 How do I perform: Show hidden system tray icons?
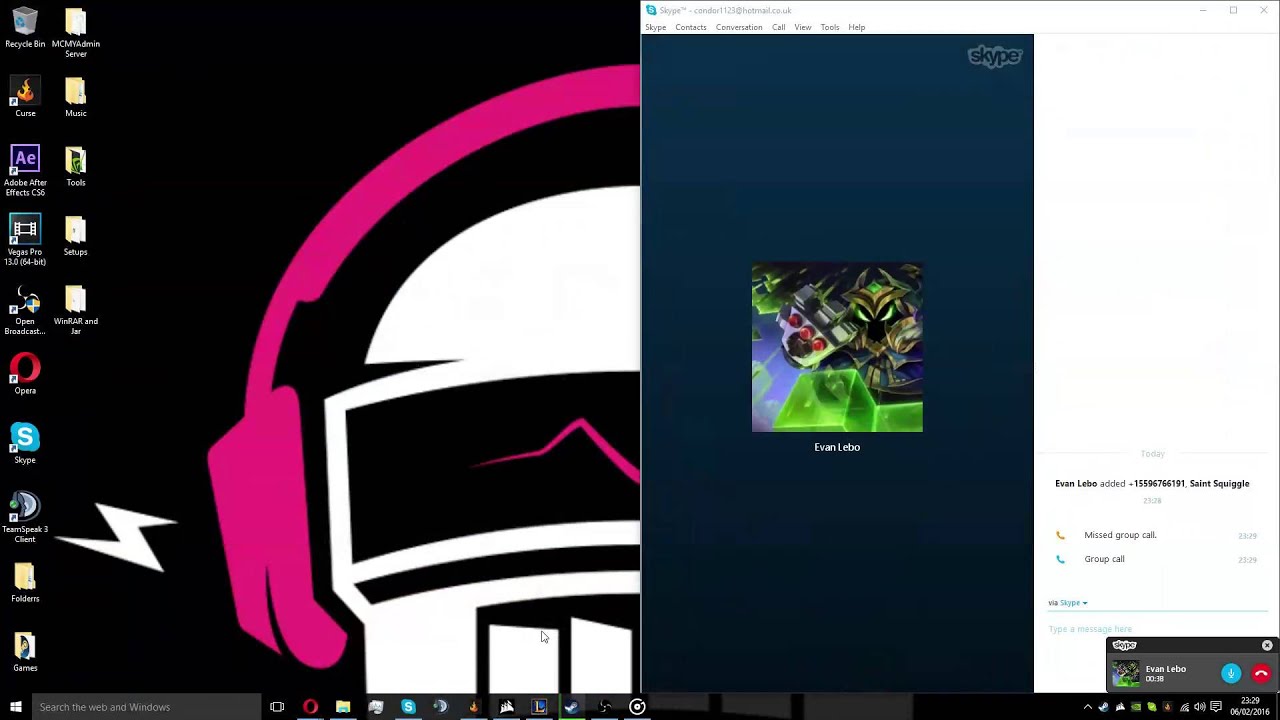click(x=1088, y=707)
